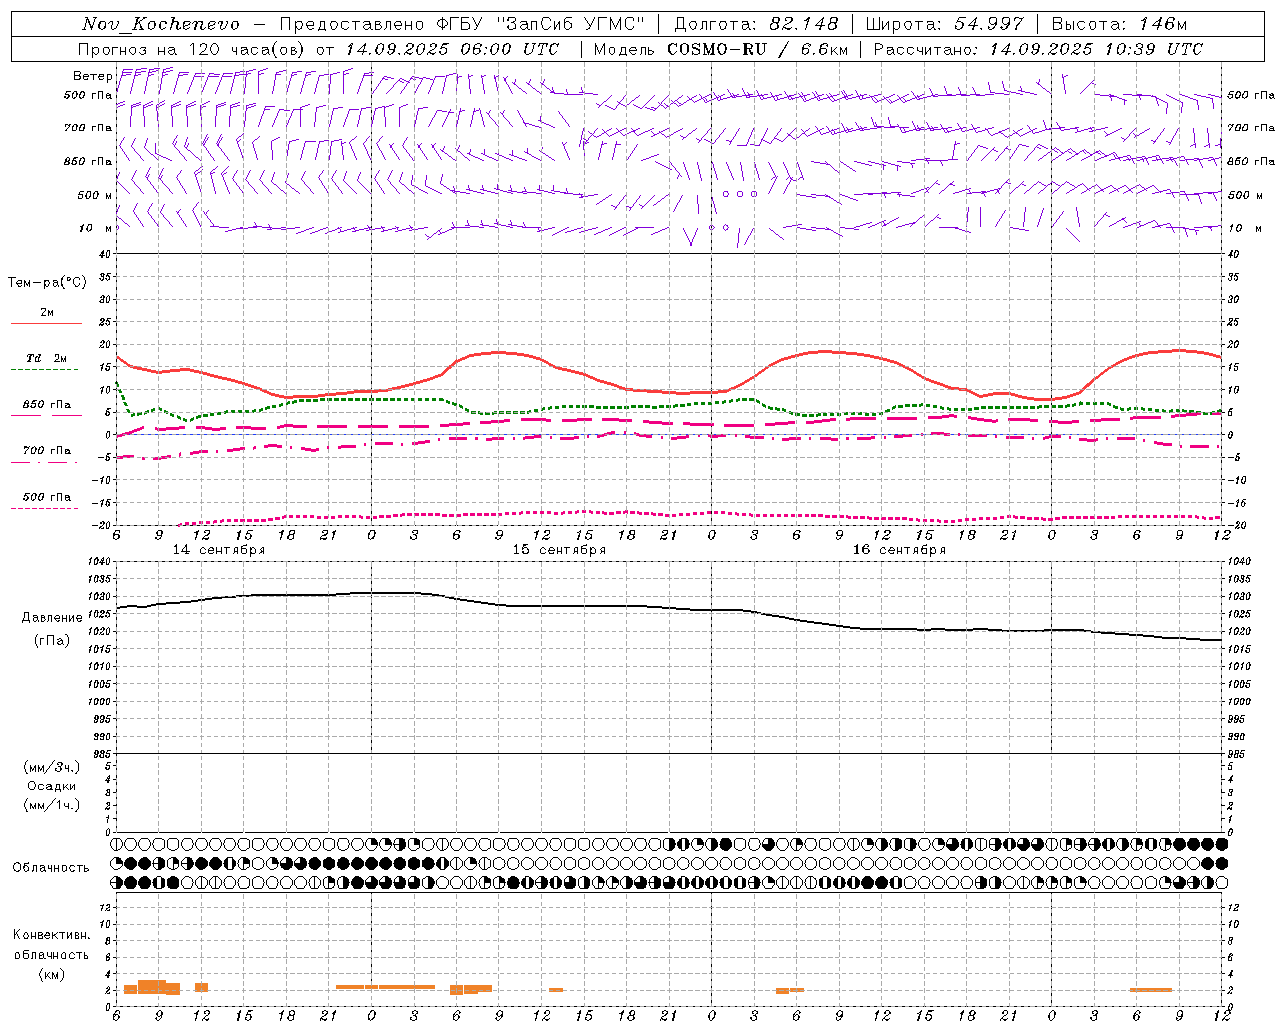Screen dimensions: 1280x1024
Task: Click the '(мм/3ч.)' precipitation unit label
Action: [x=51, y=767]
